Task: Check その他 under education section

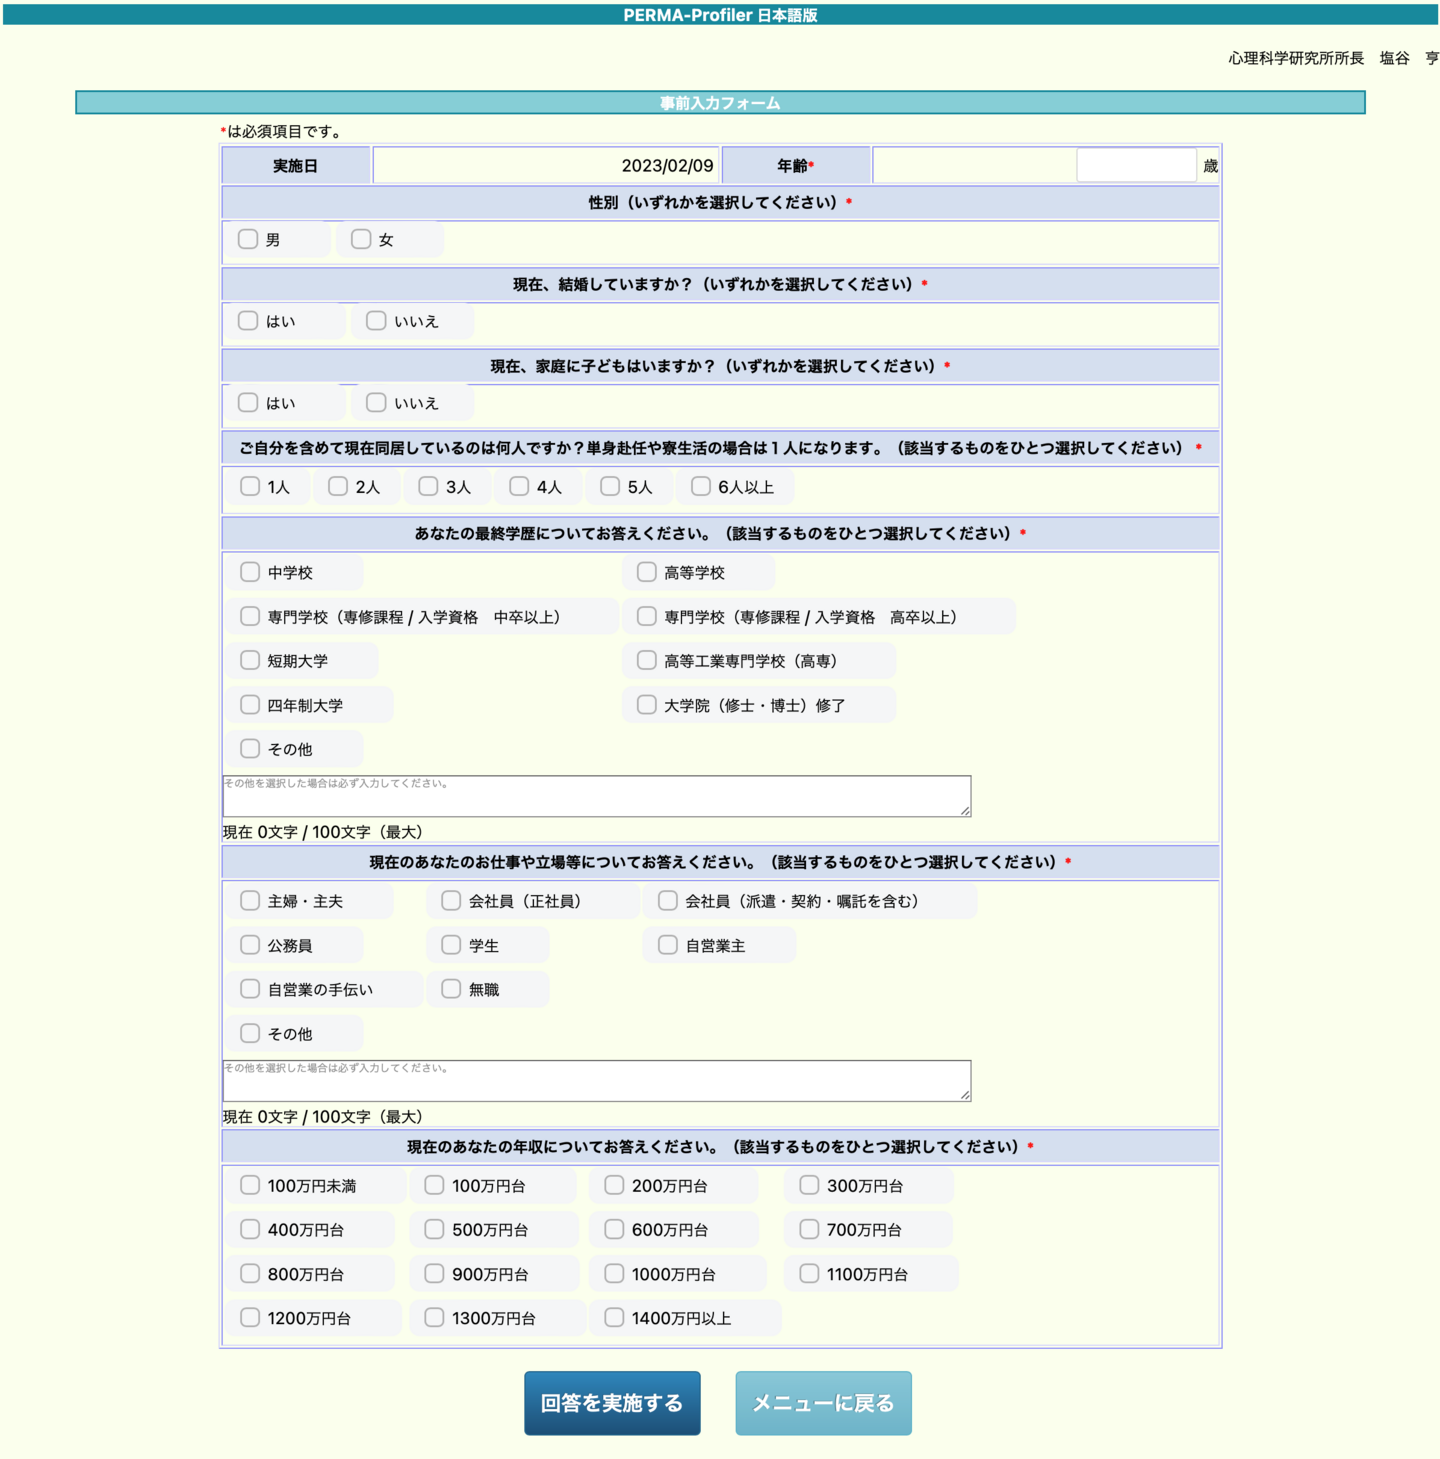Action: pyautogui.click(x=250, y=749)
